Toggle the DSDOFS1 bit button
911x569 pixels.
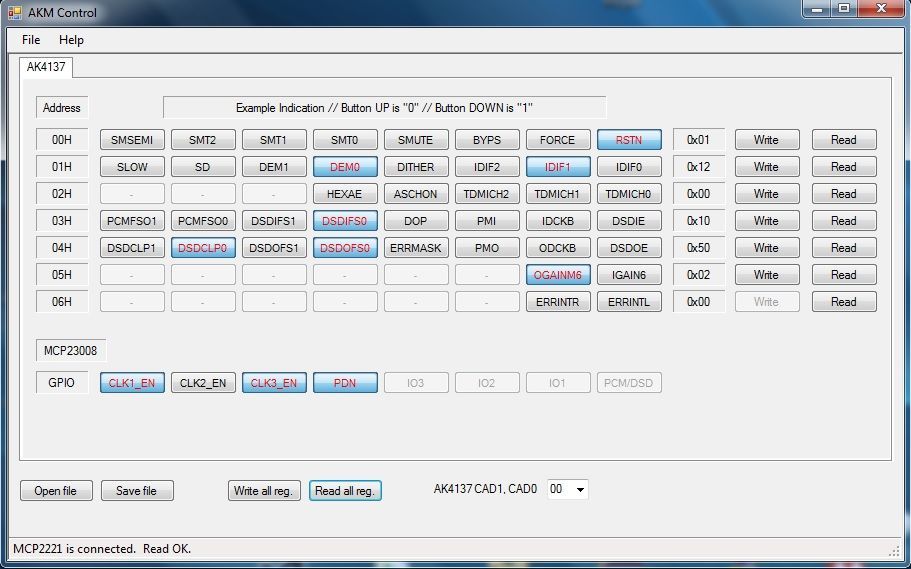tap(274, 248)
